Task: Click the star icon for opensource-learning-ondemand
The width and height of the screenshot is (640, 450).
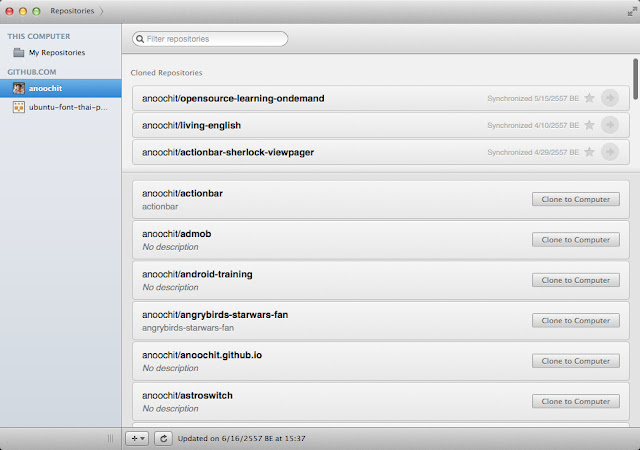Action: (x=589, y=98)
